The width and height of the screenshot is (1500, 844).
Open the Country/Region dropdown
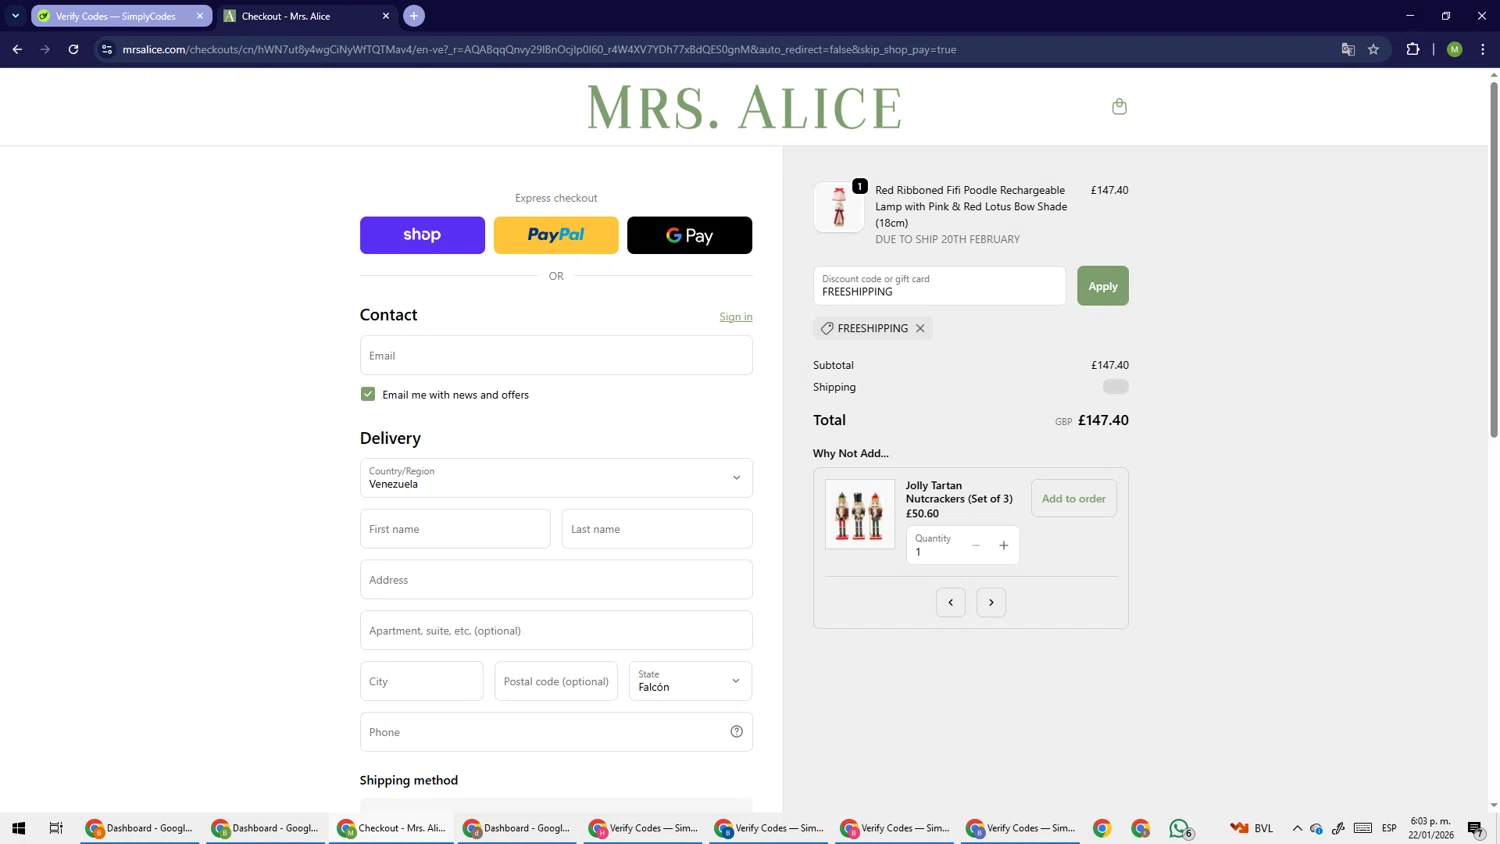pos(556,478)
